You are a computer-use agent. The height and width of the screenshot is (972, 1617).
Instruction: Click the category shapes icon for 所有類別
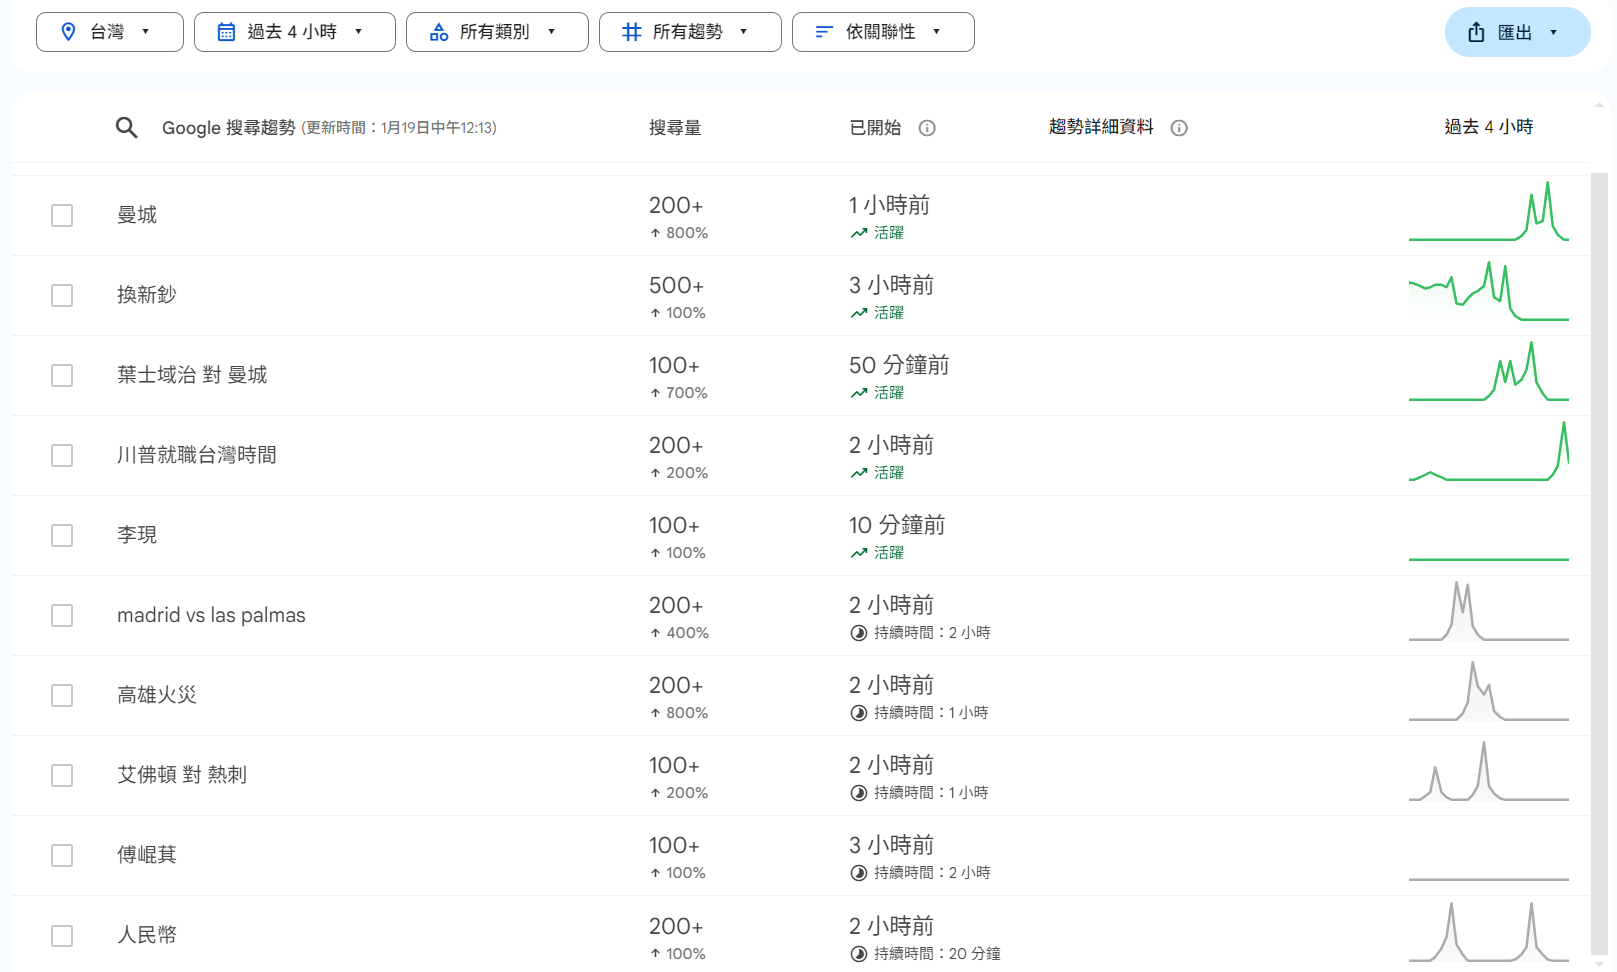click(x=439, y=32)
